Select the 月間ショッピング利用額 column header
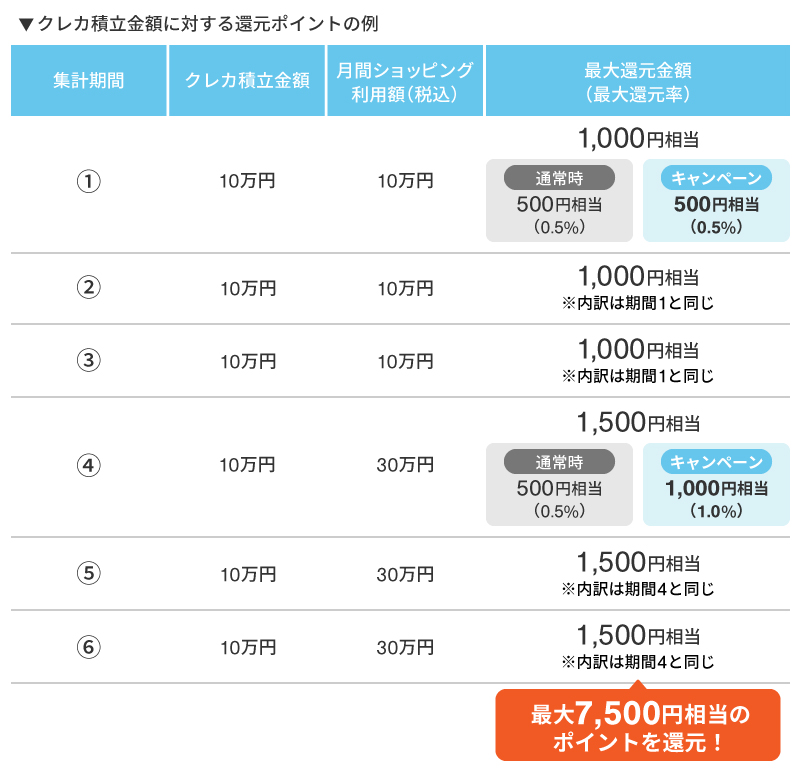 [405, 81]
